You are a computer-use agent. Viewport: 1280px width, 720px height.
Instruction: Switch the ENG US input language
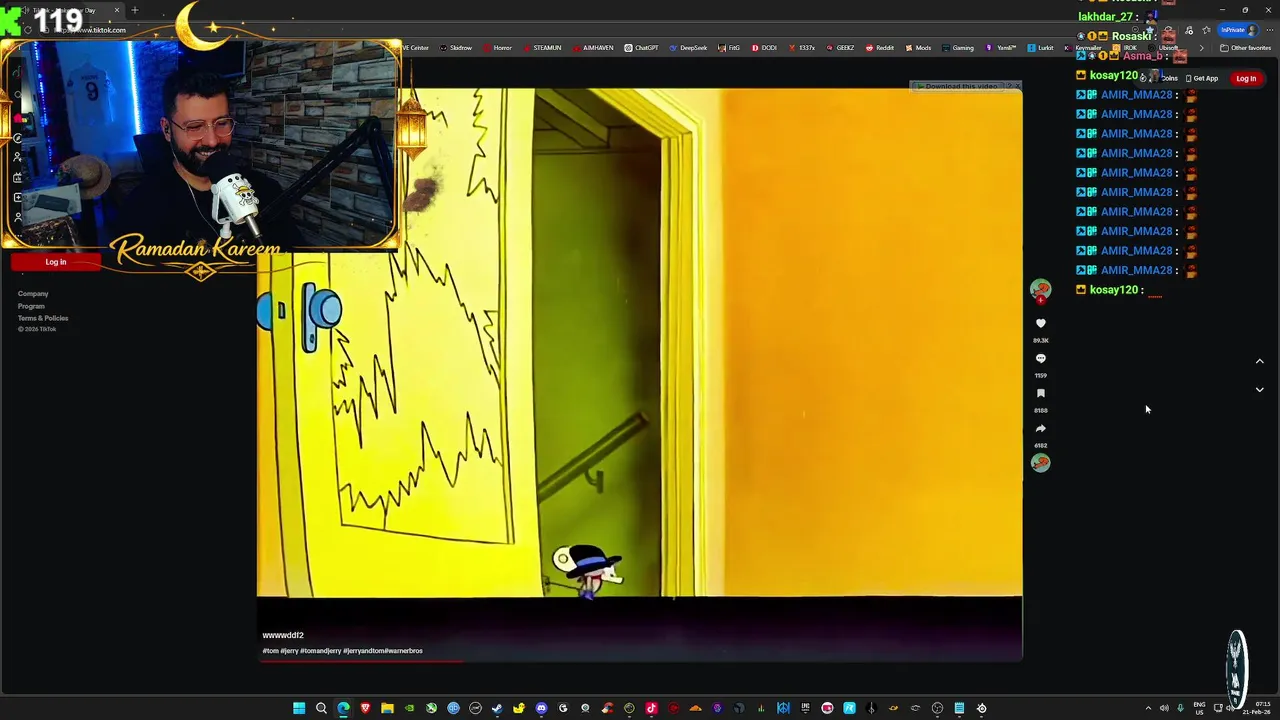(x=1199, y=708)
